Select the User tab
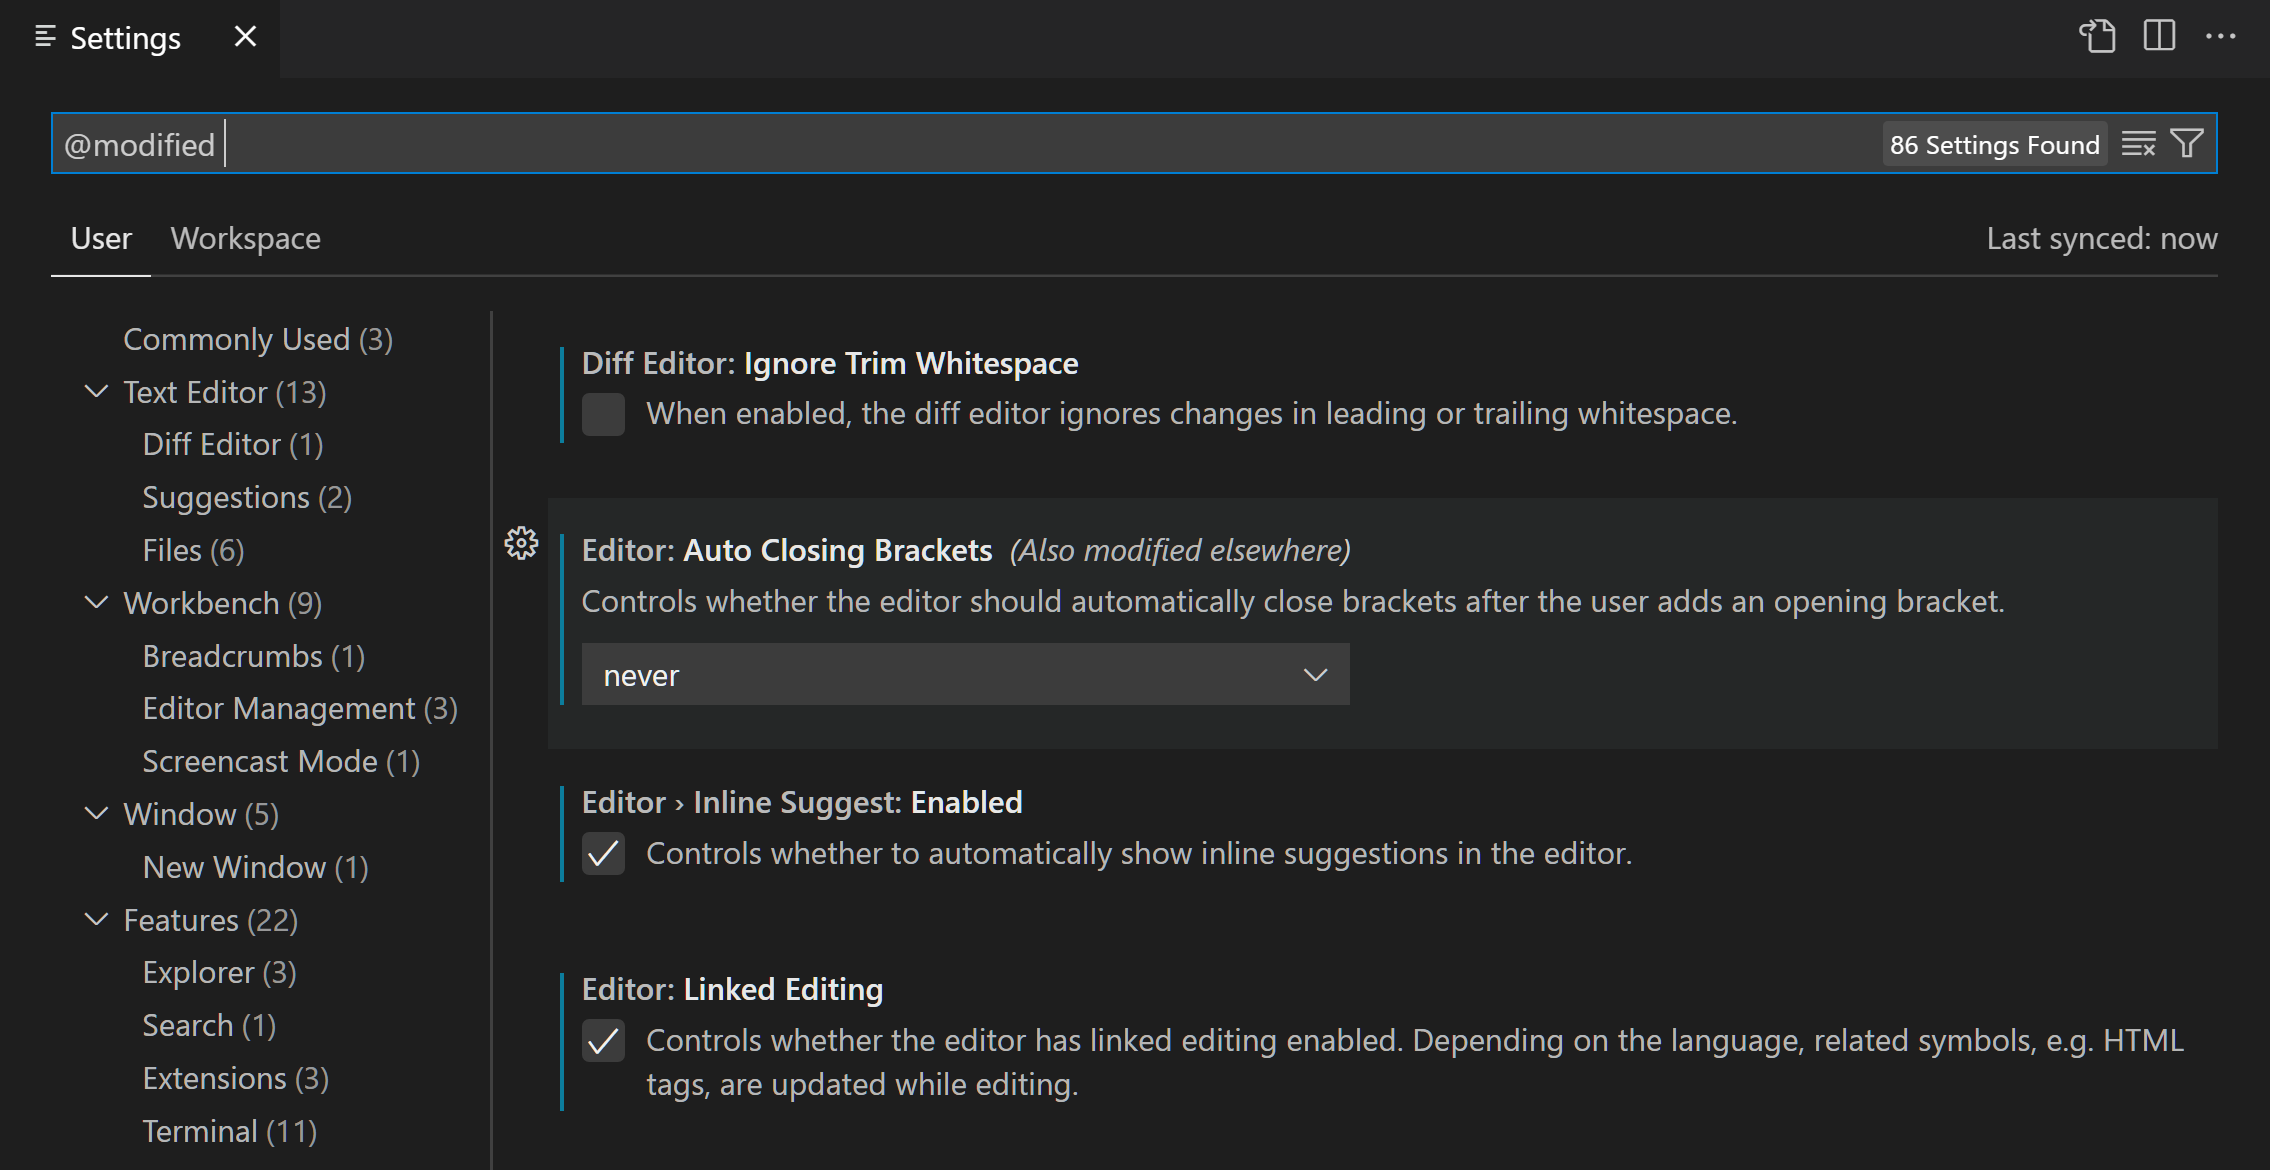 pos(98,239)
